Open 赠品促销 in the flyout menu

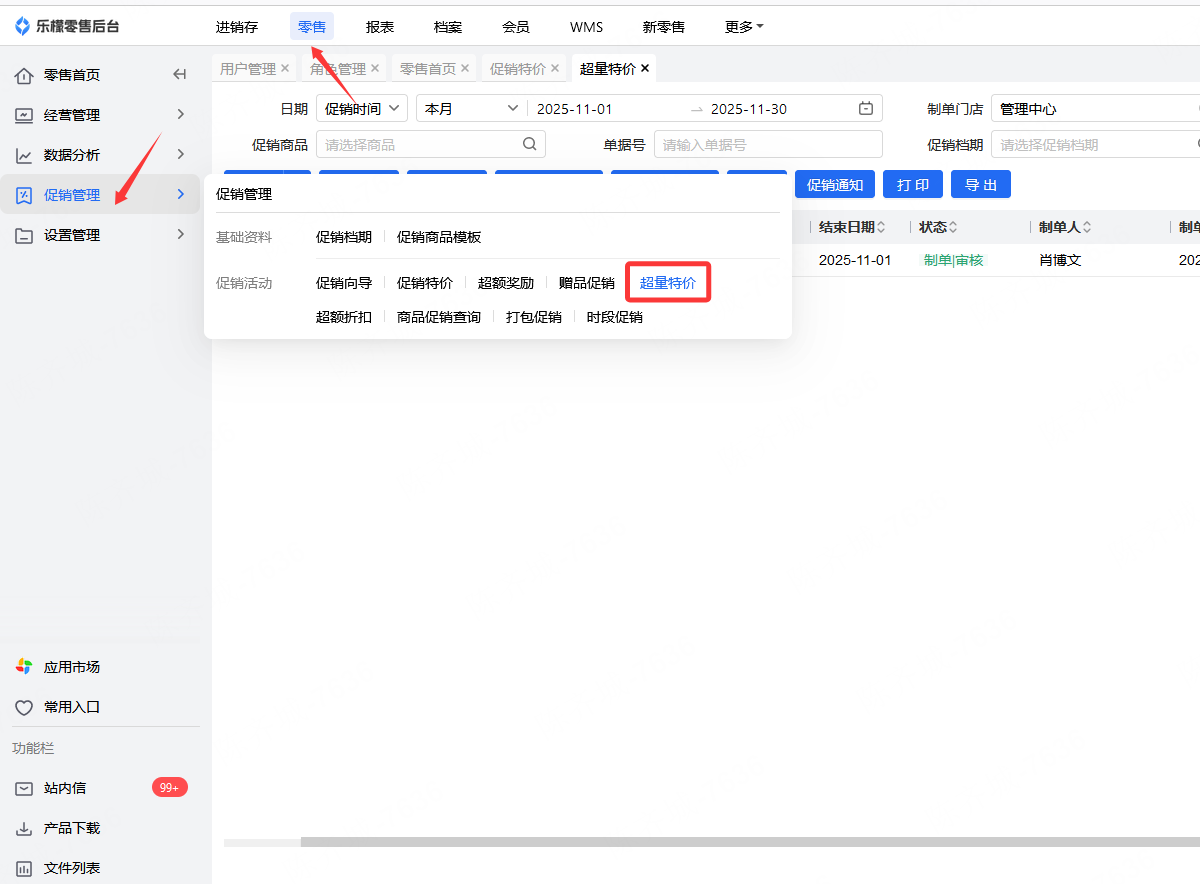(x=587, y=283)
